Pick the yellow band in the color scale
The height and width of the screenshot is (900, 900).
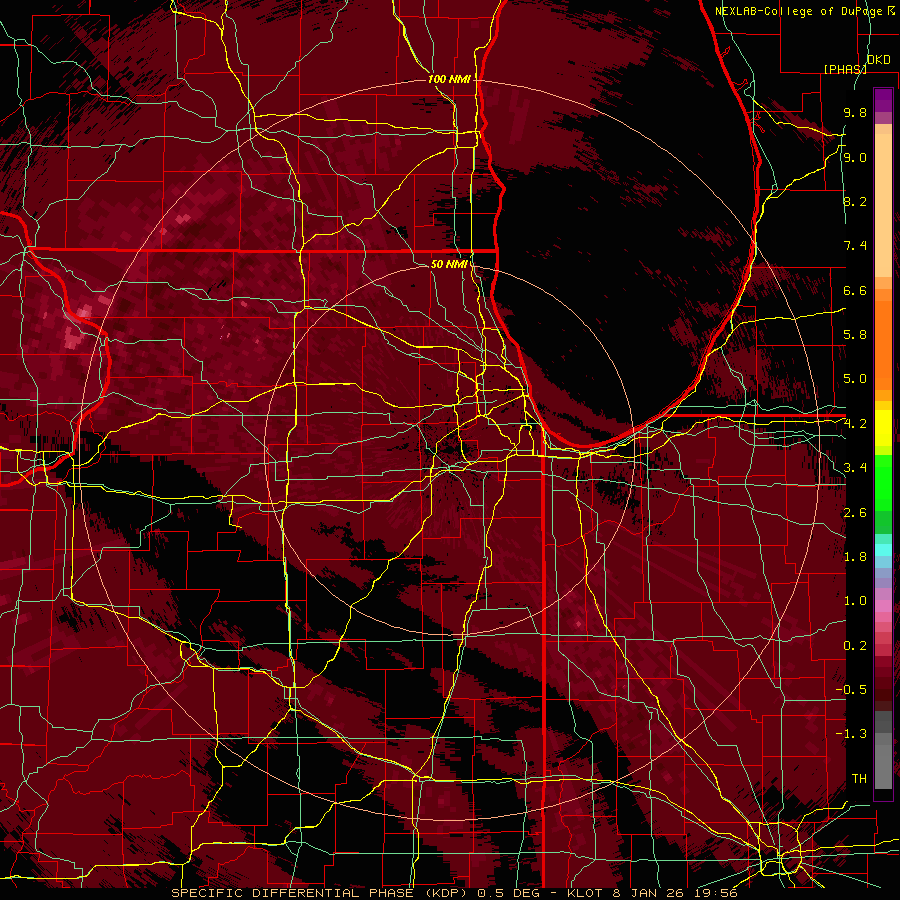(x=883, y=428)
